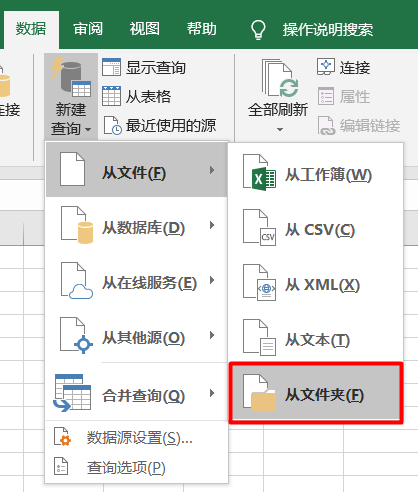
Task: Choose 从 XML(X) in submenu
Action: click(x=316, y=282)
